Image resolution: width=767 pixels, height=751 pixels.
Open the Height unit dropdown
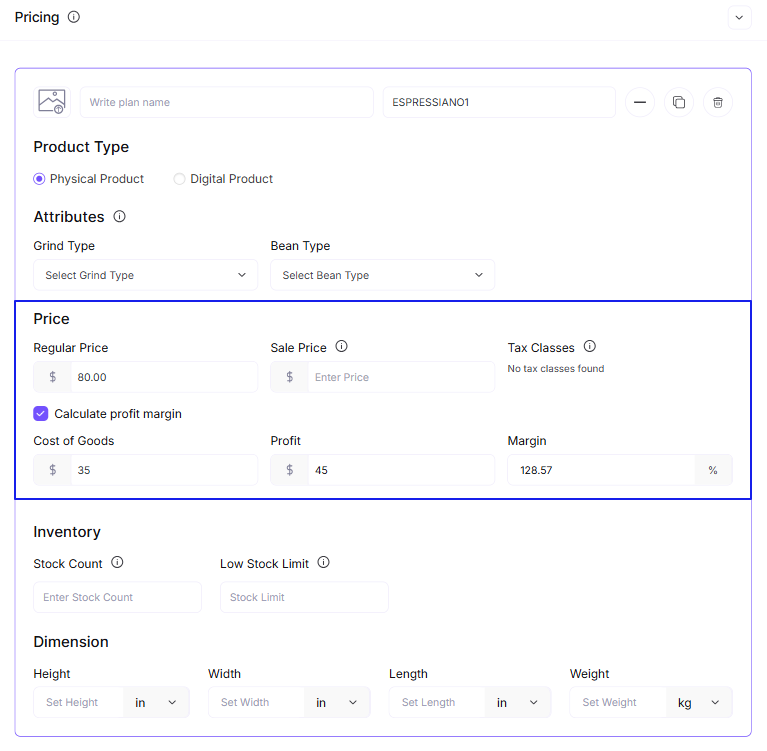(157, 703)
